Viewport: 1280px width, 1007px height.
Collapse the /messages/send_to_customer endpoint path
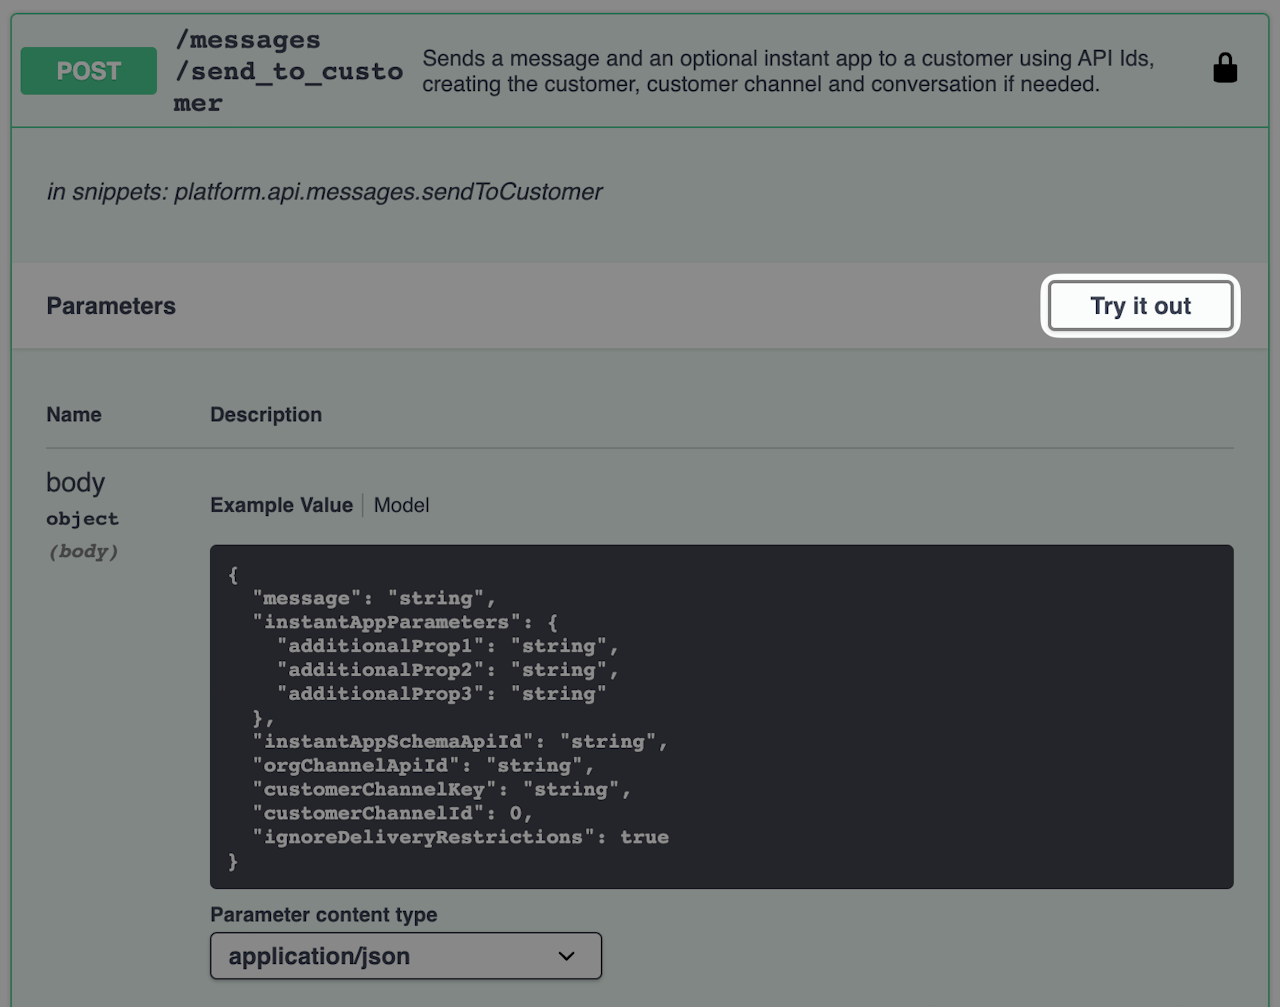pos(288,71)
